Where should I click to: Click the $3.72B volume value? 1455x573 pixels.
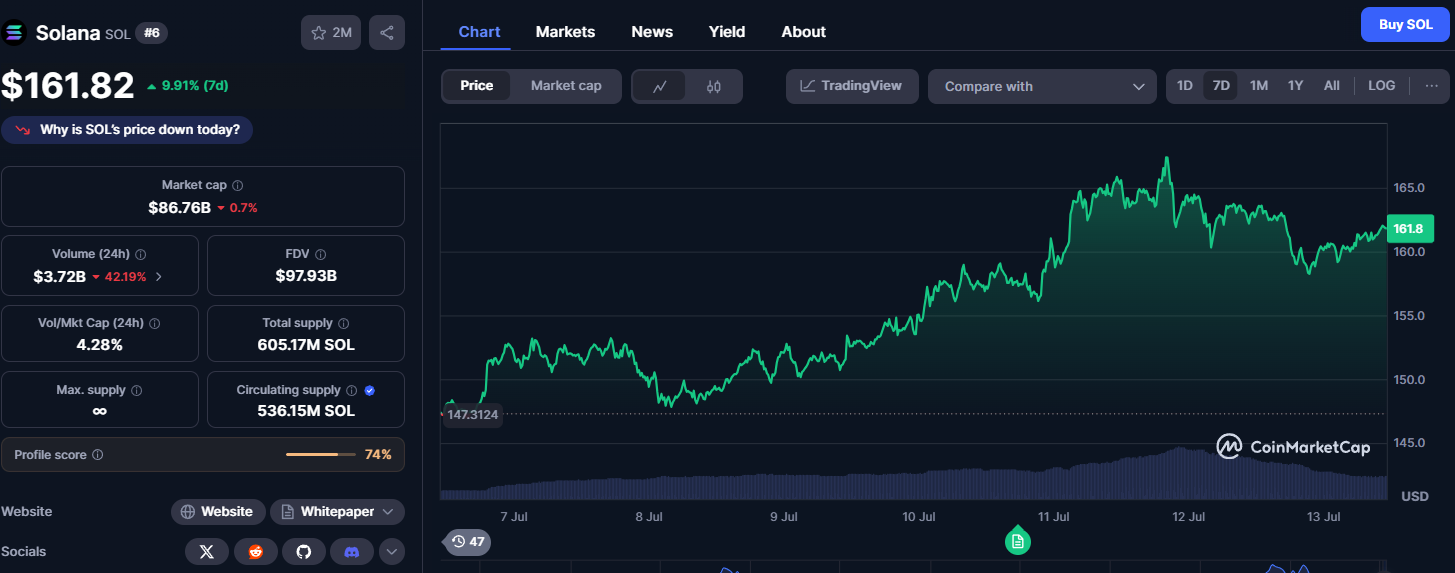(60, 276)
